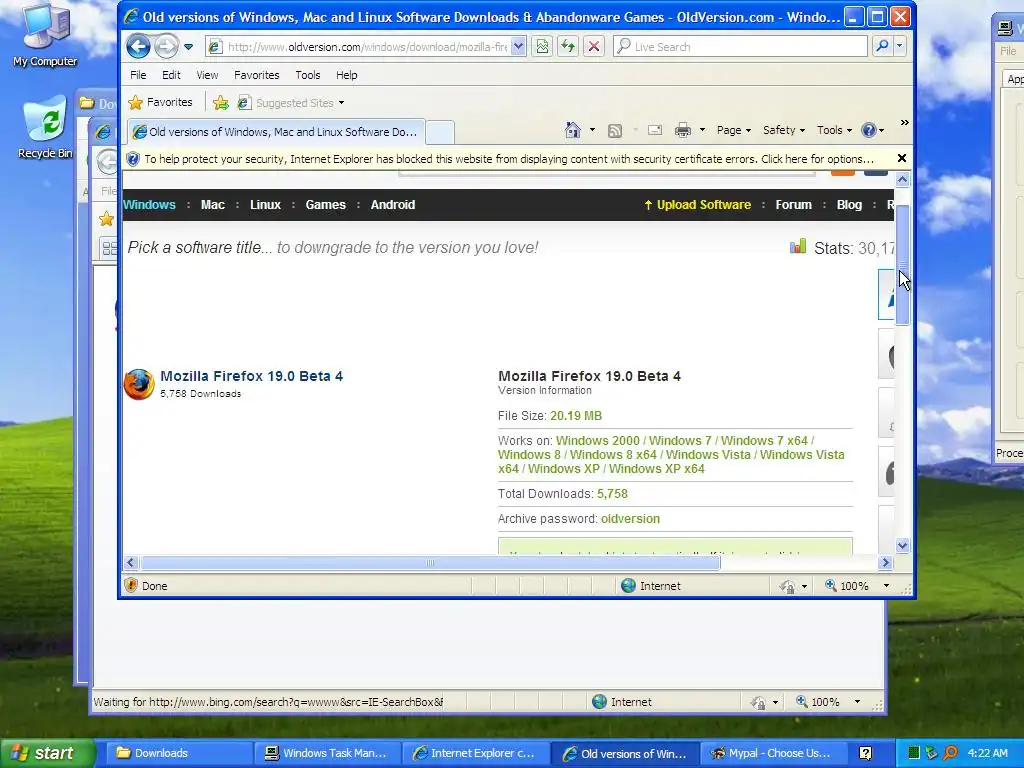
Task: Click the status bar security shield icon
Action: 131,585
